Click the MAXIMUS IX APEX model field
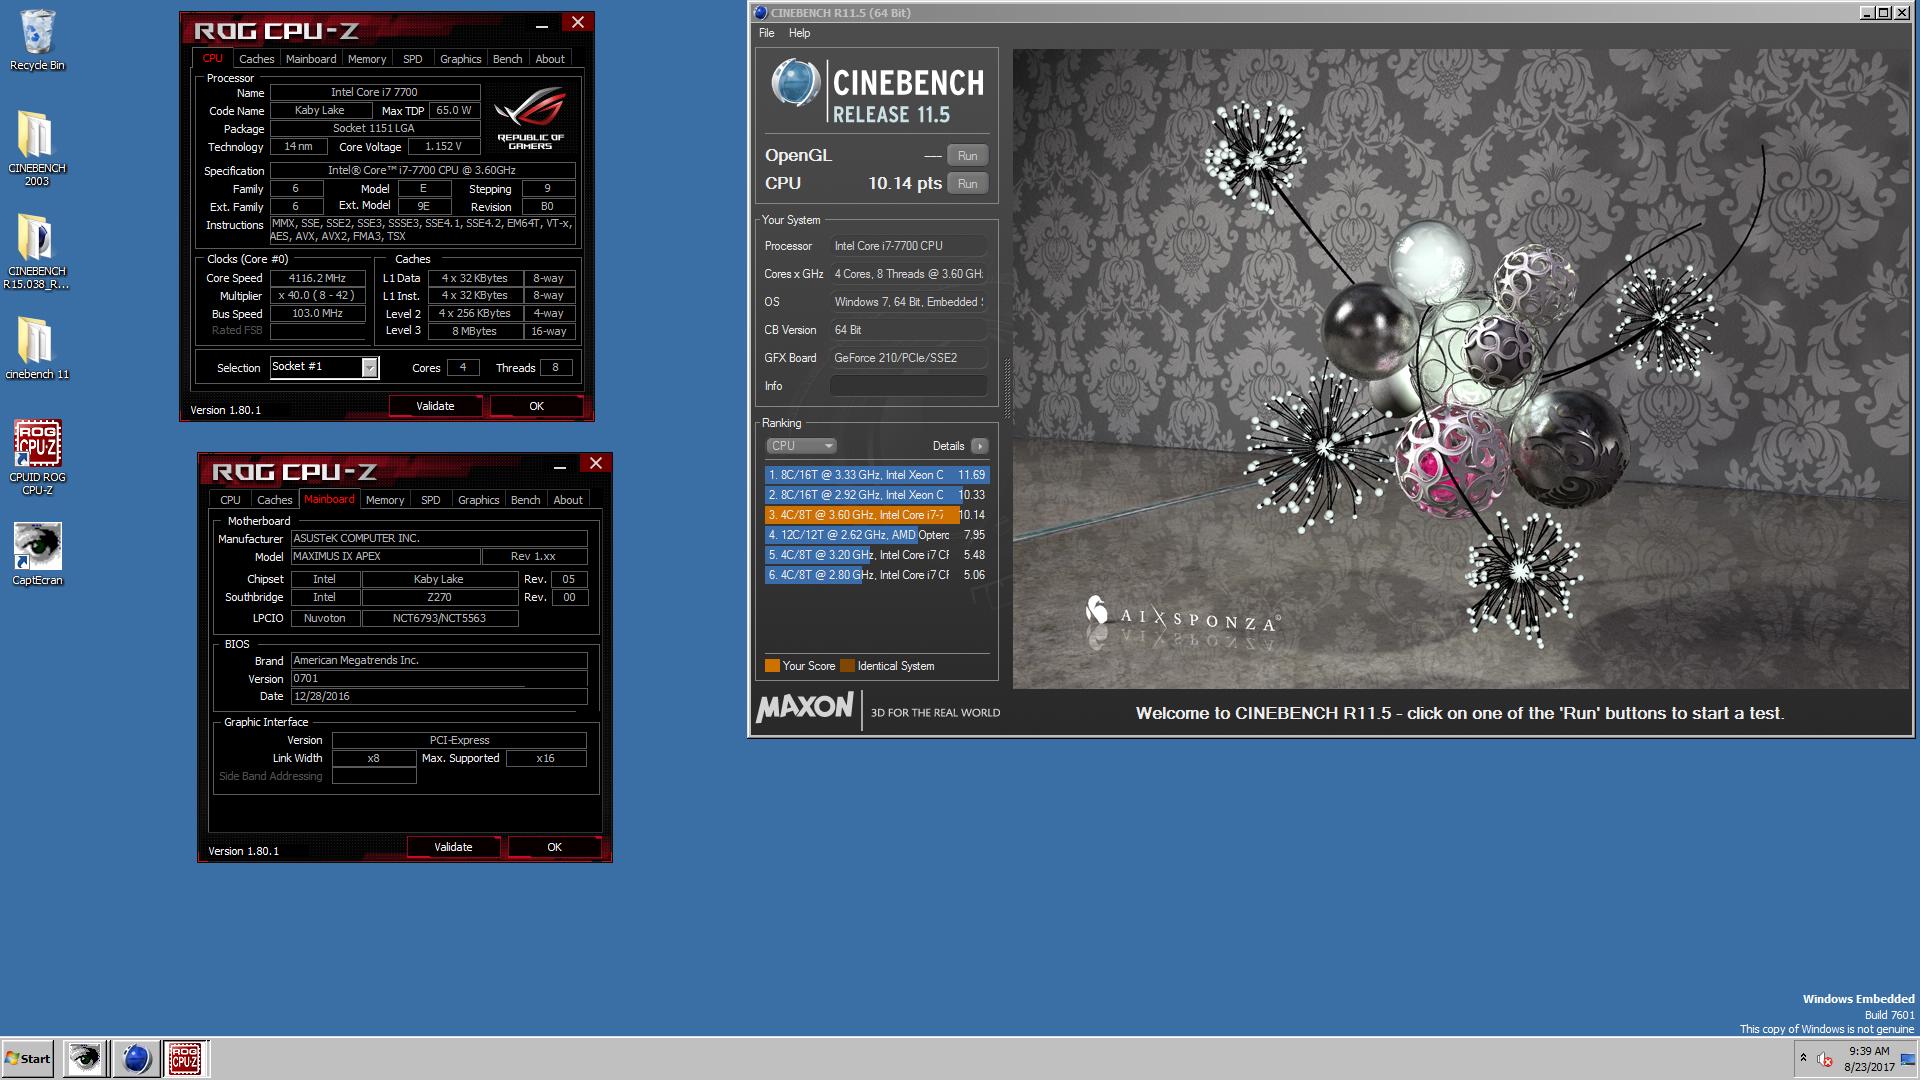 pos(384,557)
